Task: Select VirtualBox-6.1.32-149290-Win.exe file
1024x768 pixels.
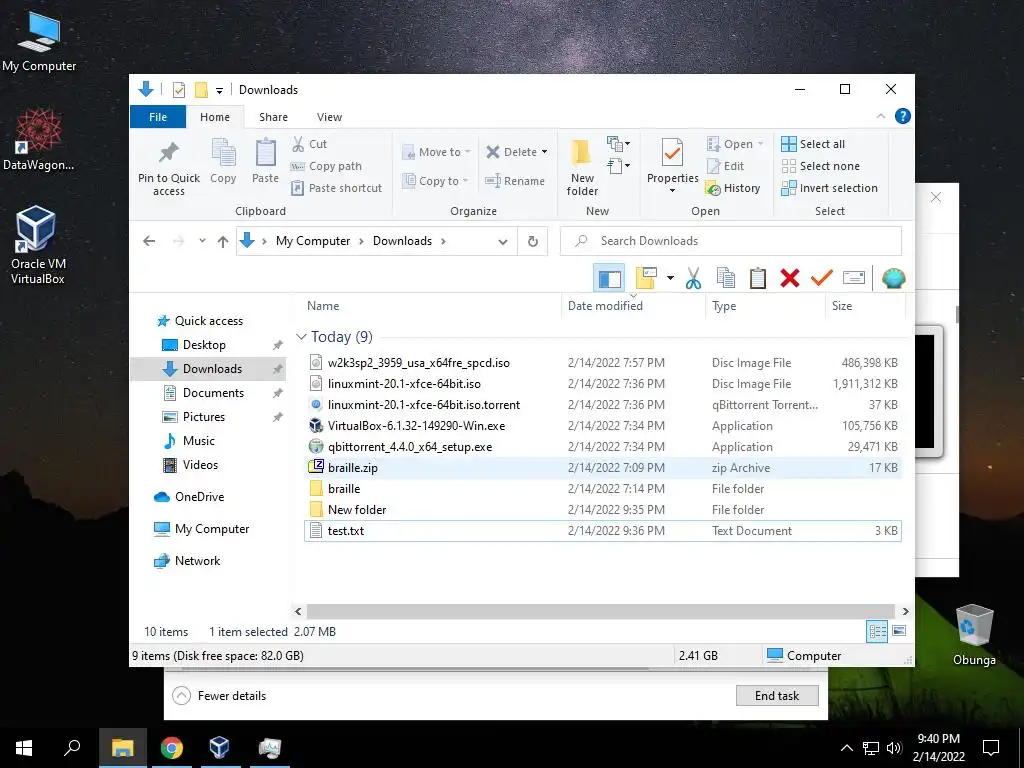Action: click(602, 426)
